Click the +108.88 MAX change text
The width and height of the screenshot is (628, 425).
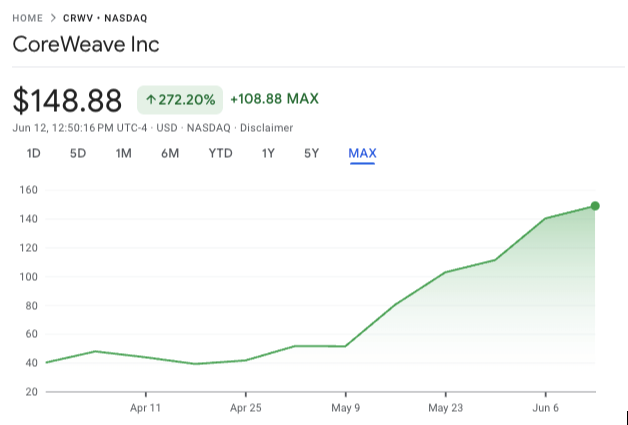click(274, 99)
